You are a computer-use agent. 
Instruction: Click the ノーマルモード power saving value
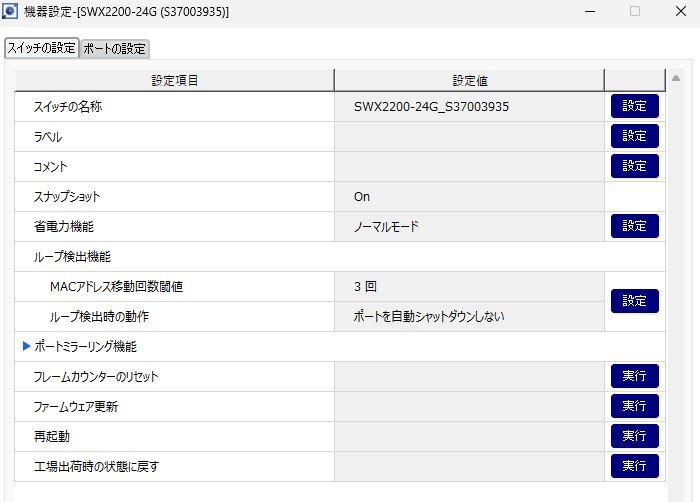(386, 227)
